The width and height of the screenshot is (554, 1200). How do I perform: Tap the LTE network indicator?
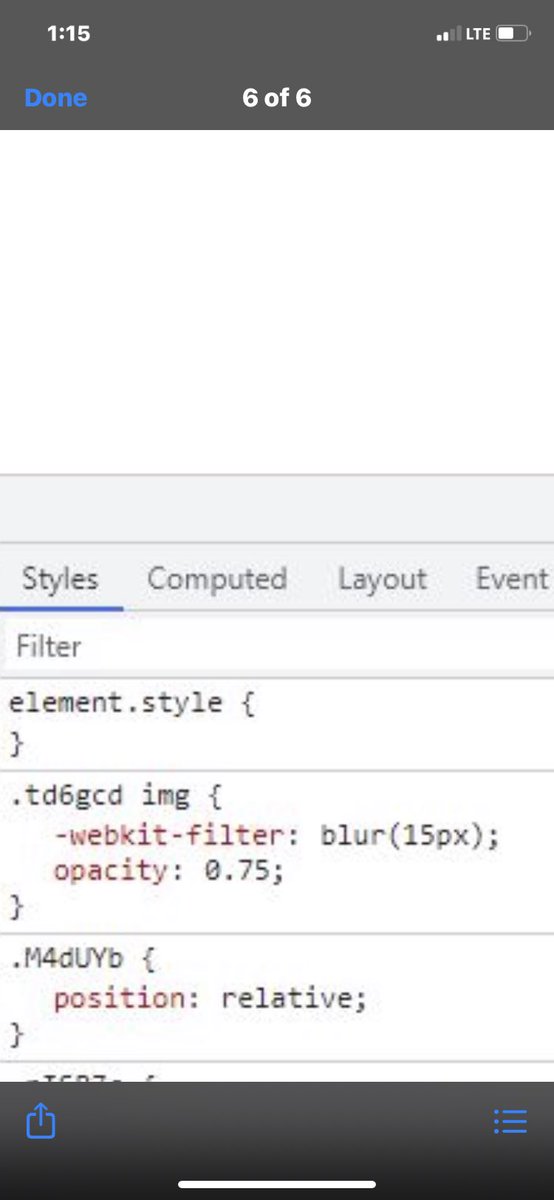coord(478,34)
